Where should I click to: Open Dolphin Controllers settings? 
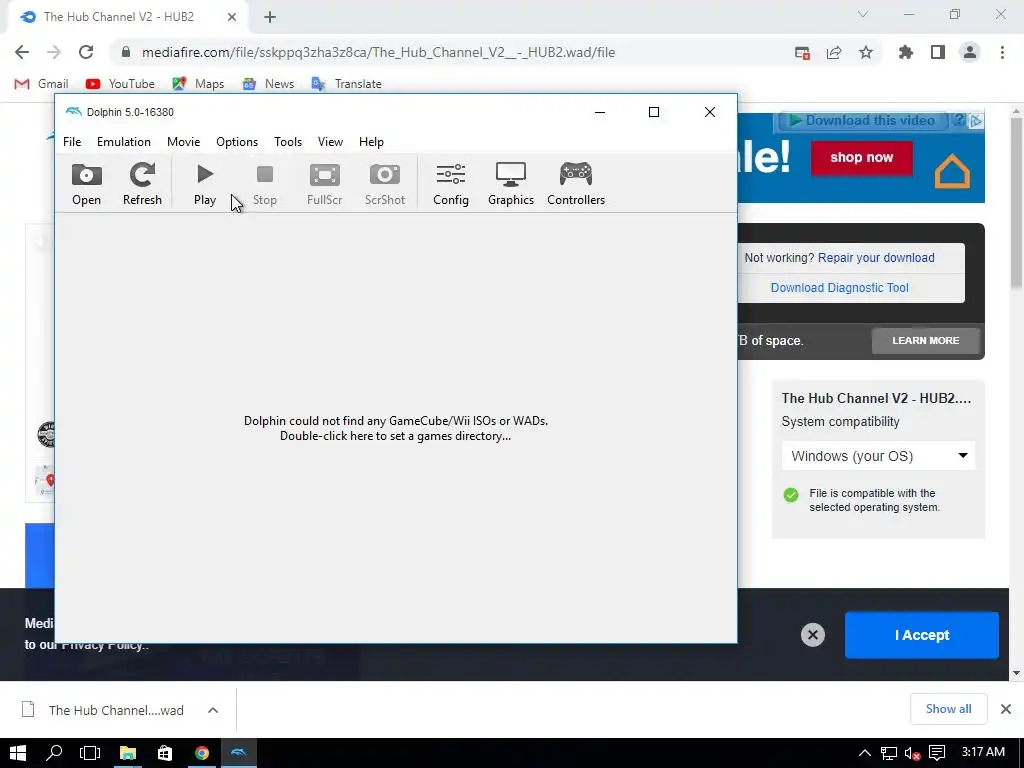coord(576,184)
